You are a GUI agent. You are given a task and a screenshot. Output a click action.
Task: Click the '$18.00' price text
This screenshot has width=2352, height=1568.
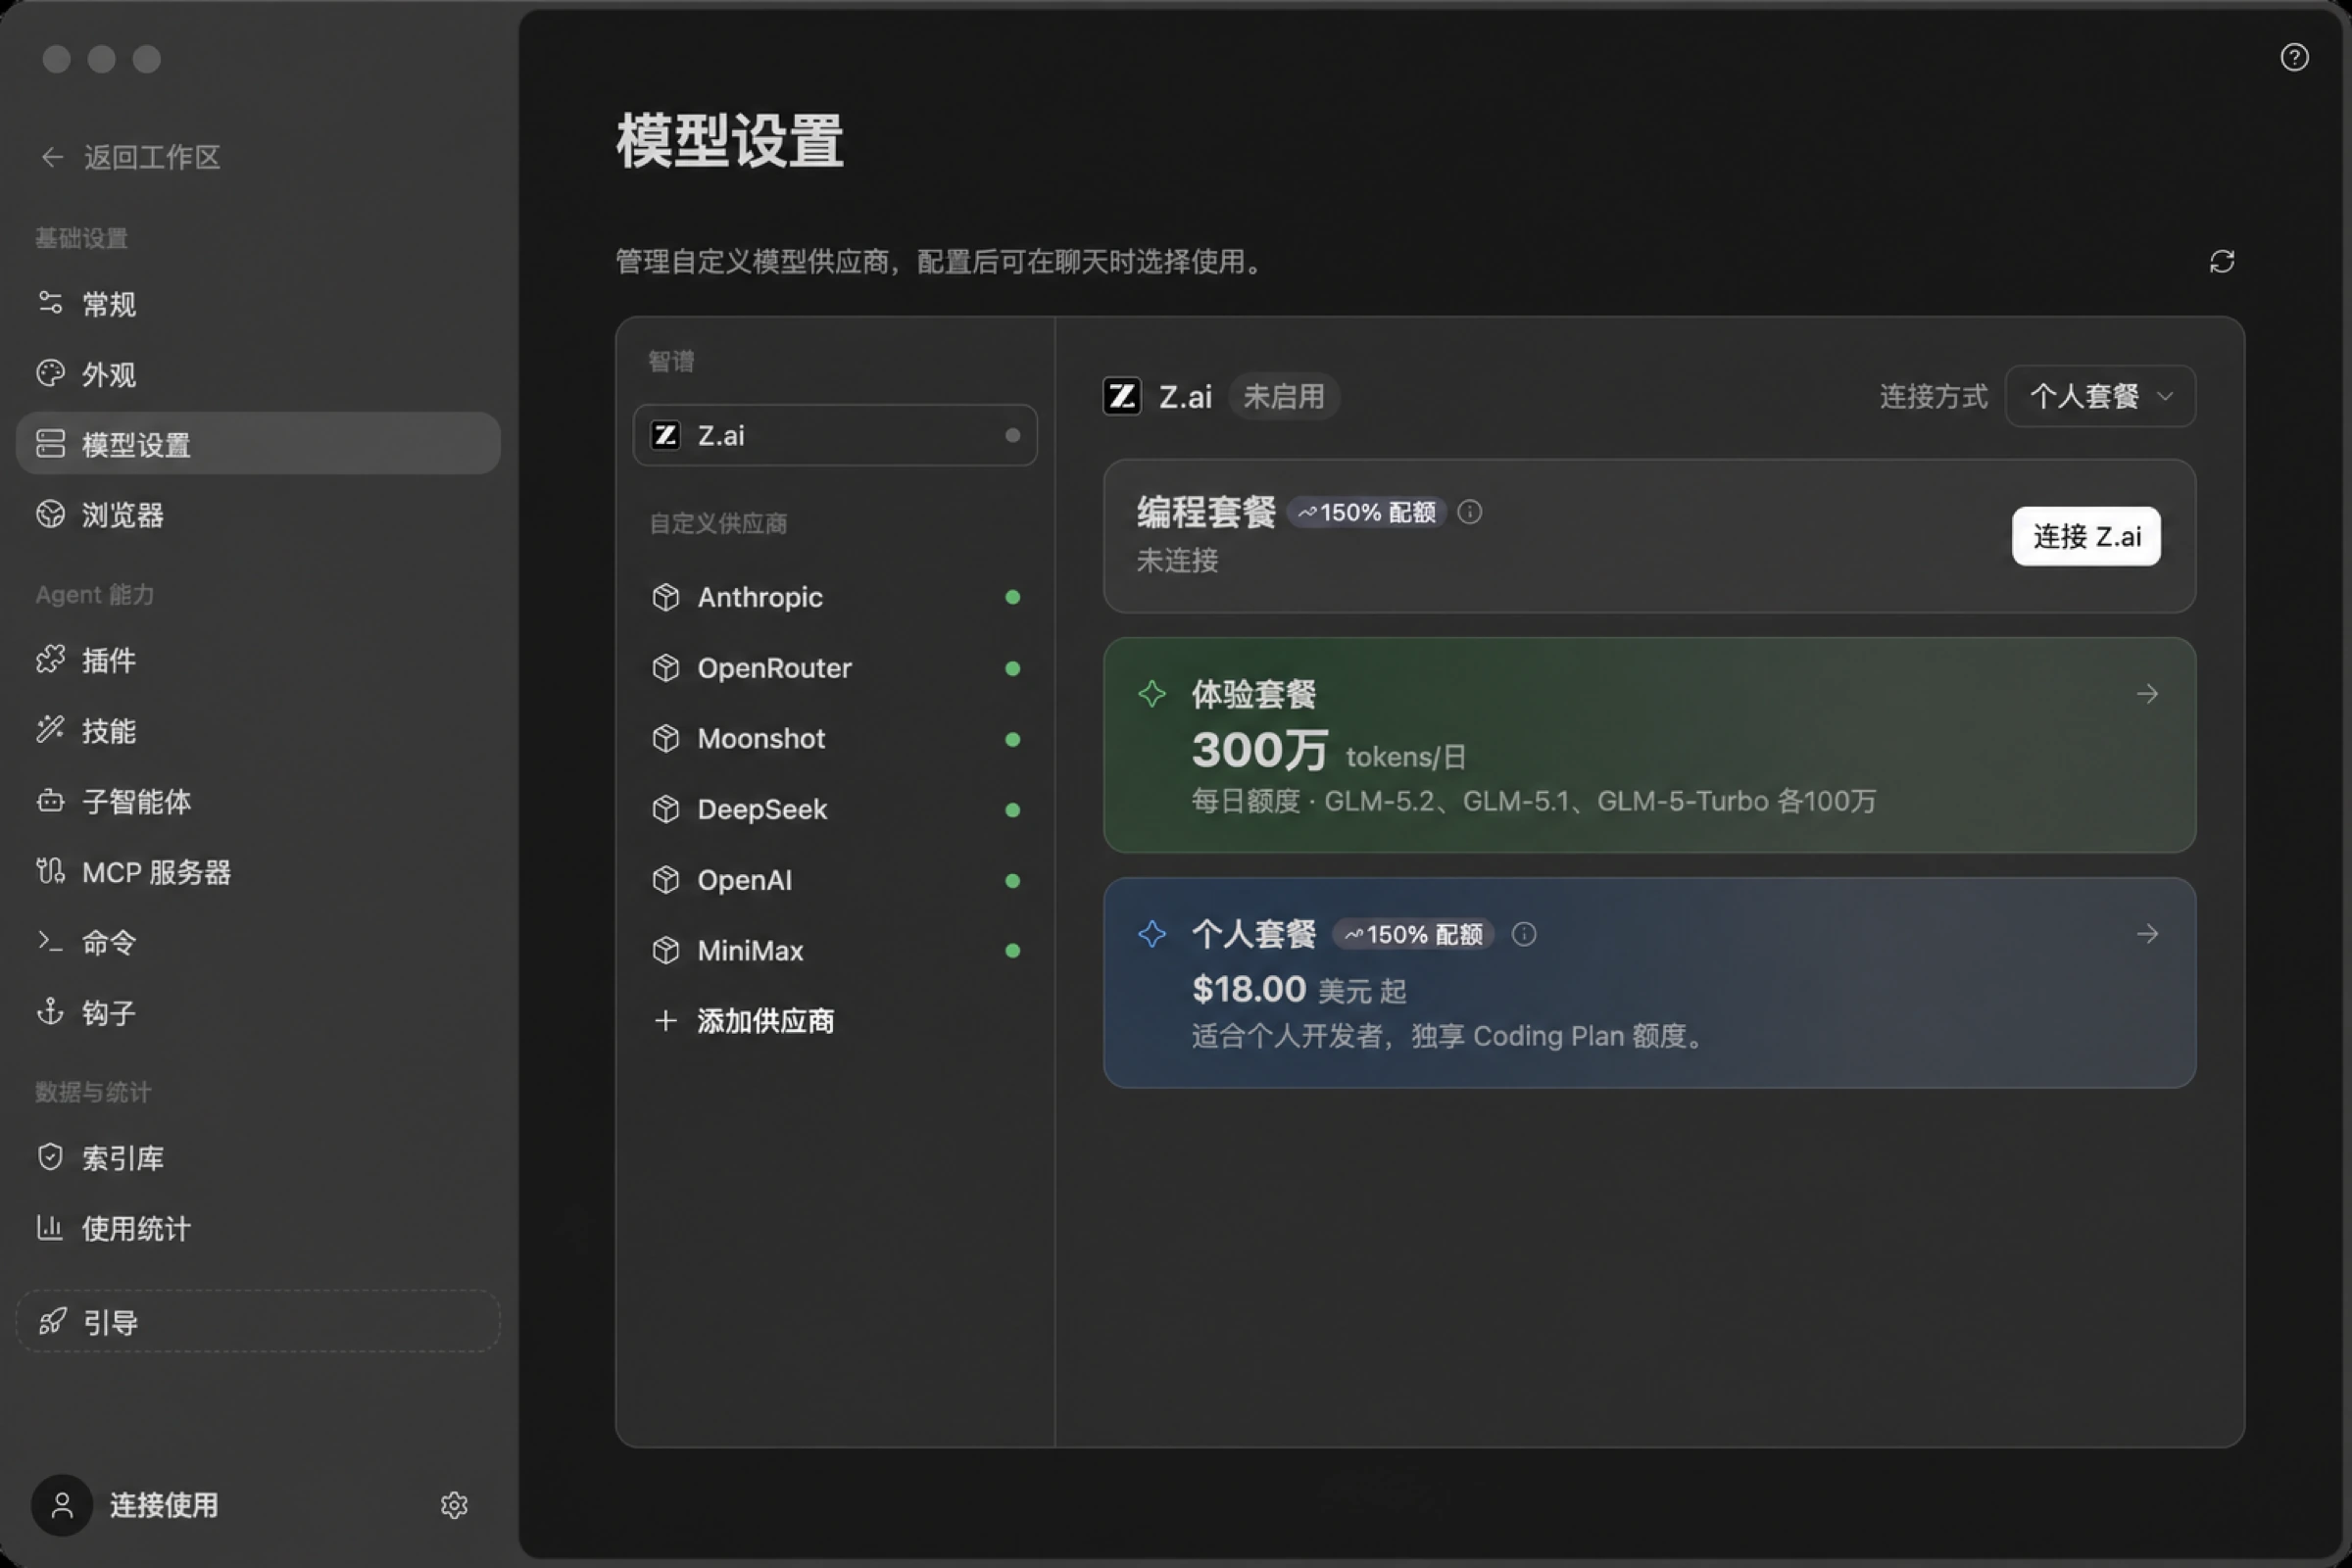(1249, 989)
